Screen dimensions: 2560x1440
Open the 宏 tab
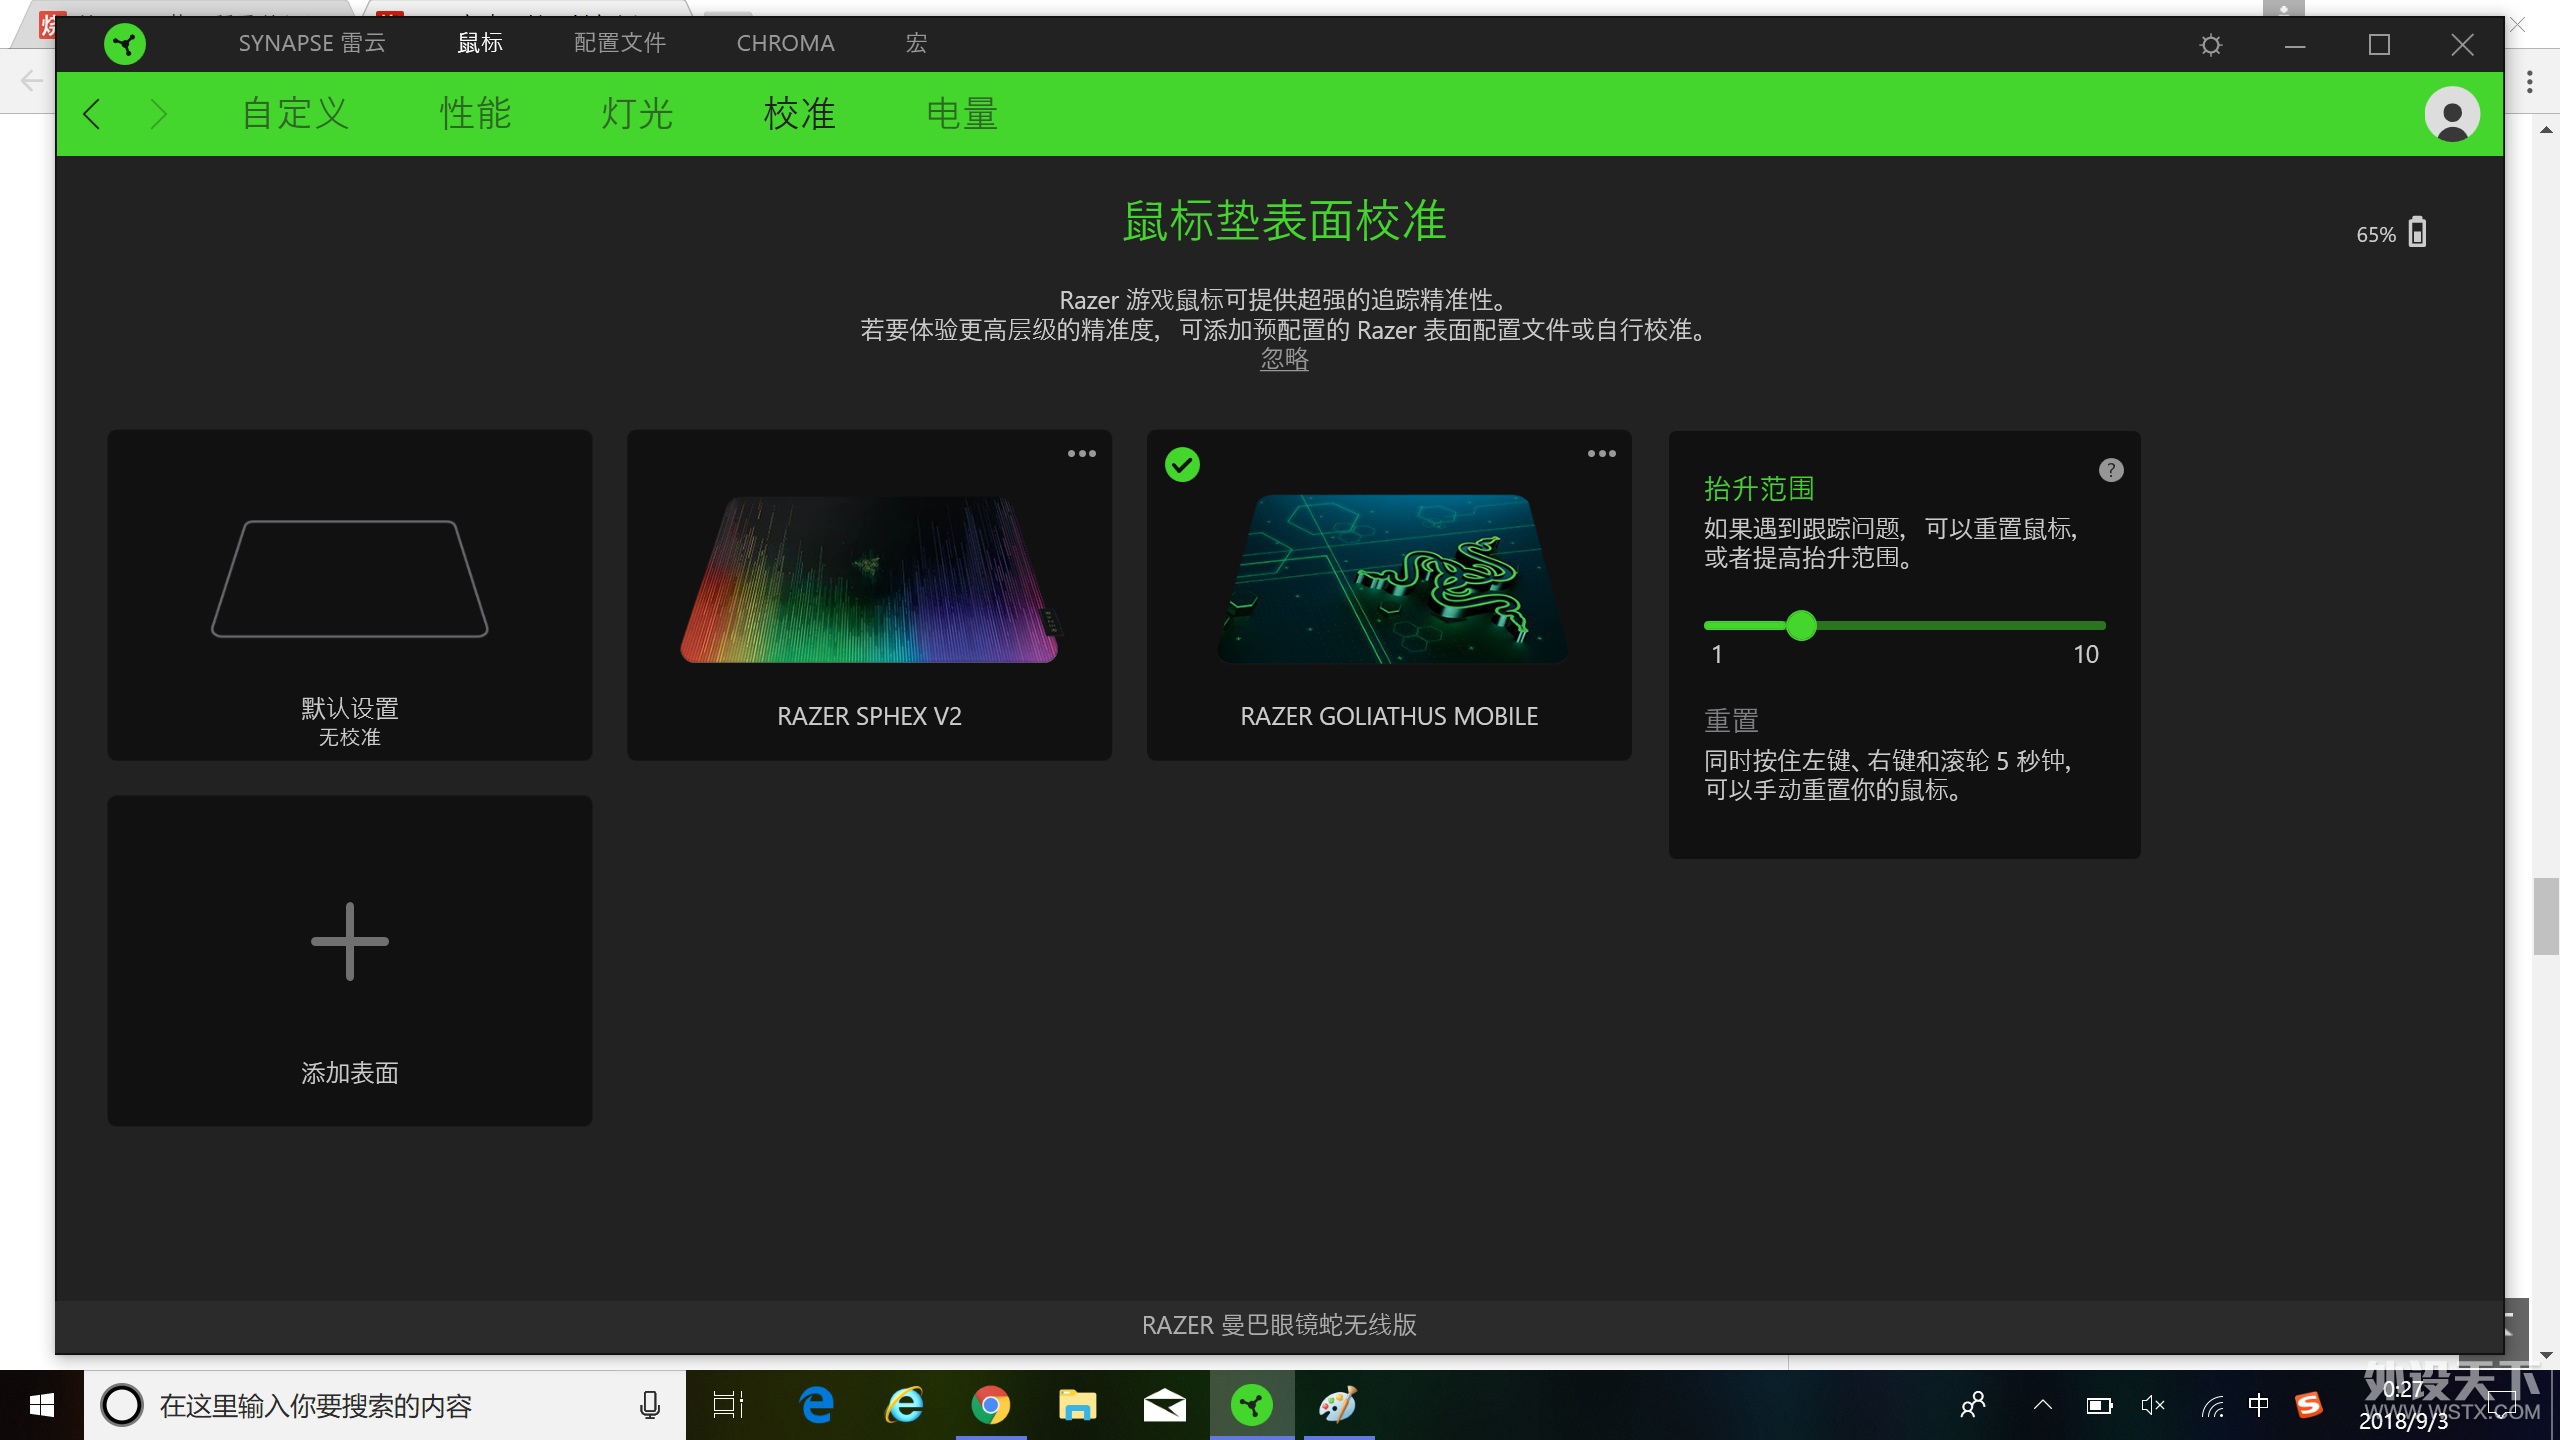916,43
